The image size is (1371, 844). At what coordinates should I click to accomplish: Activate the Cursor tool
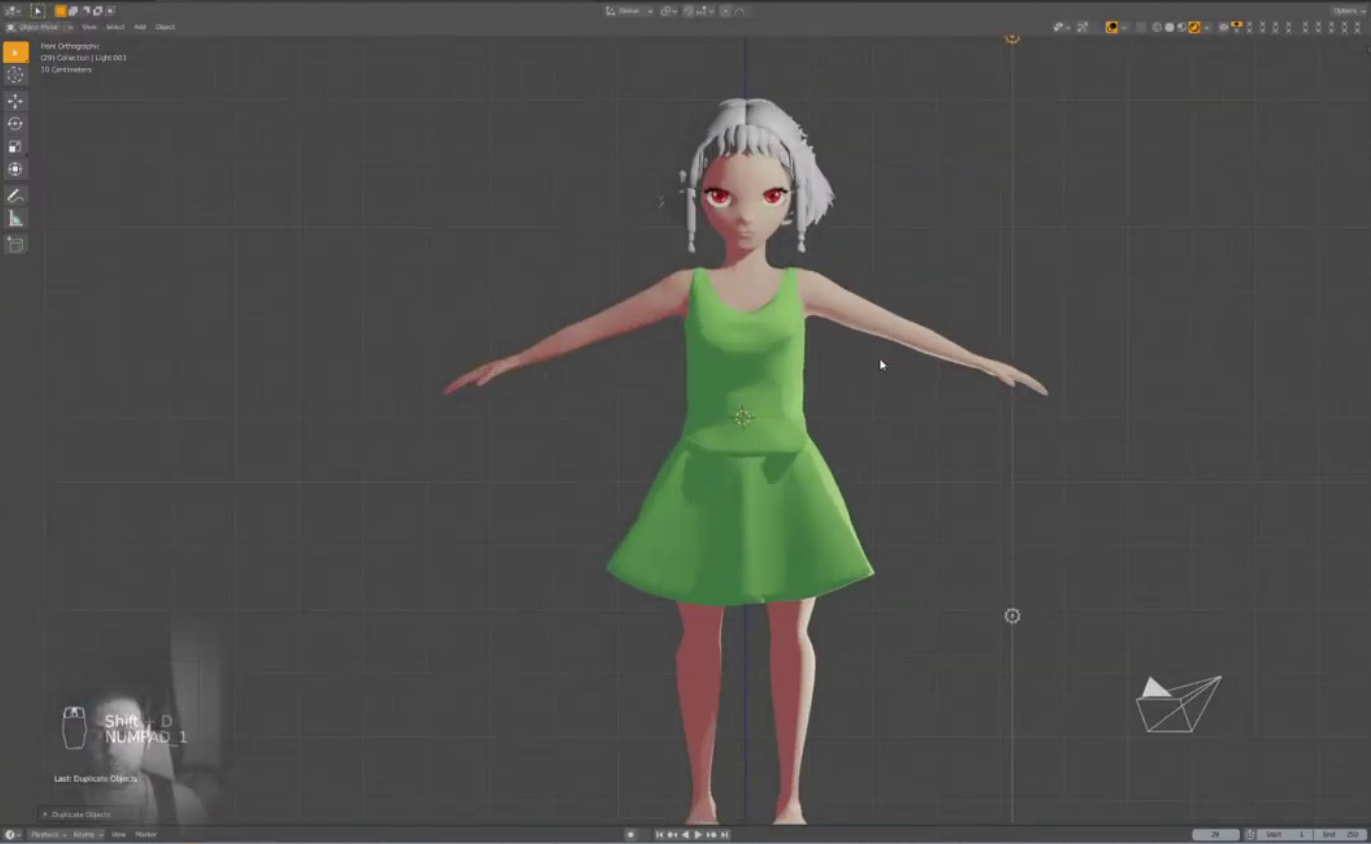click(16, 75)
